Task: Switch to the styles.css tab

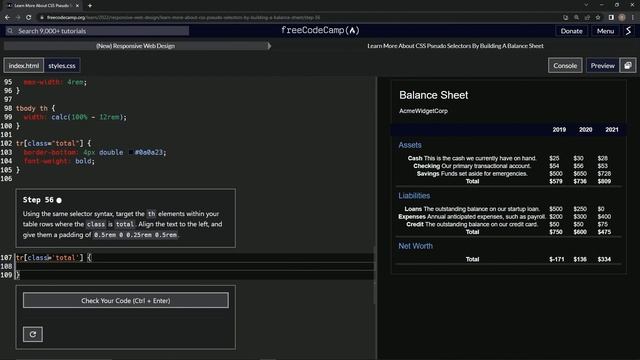Action: (62, 65)
